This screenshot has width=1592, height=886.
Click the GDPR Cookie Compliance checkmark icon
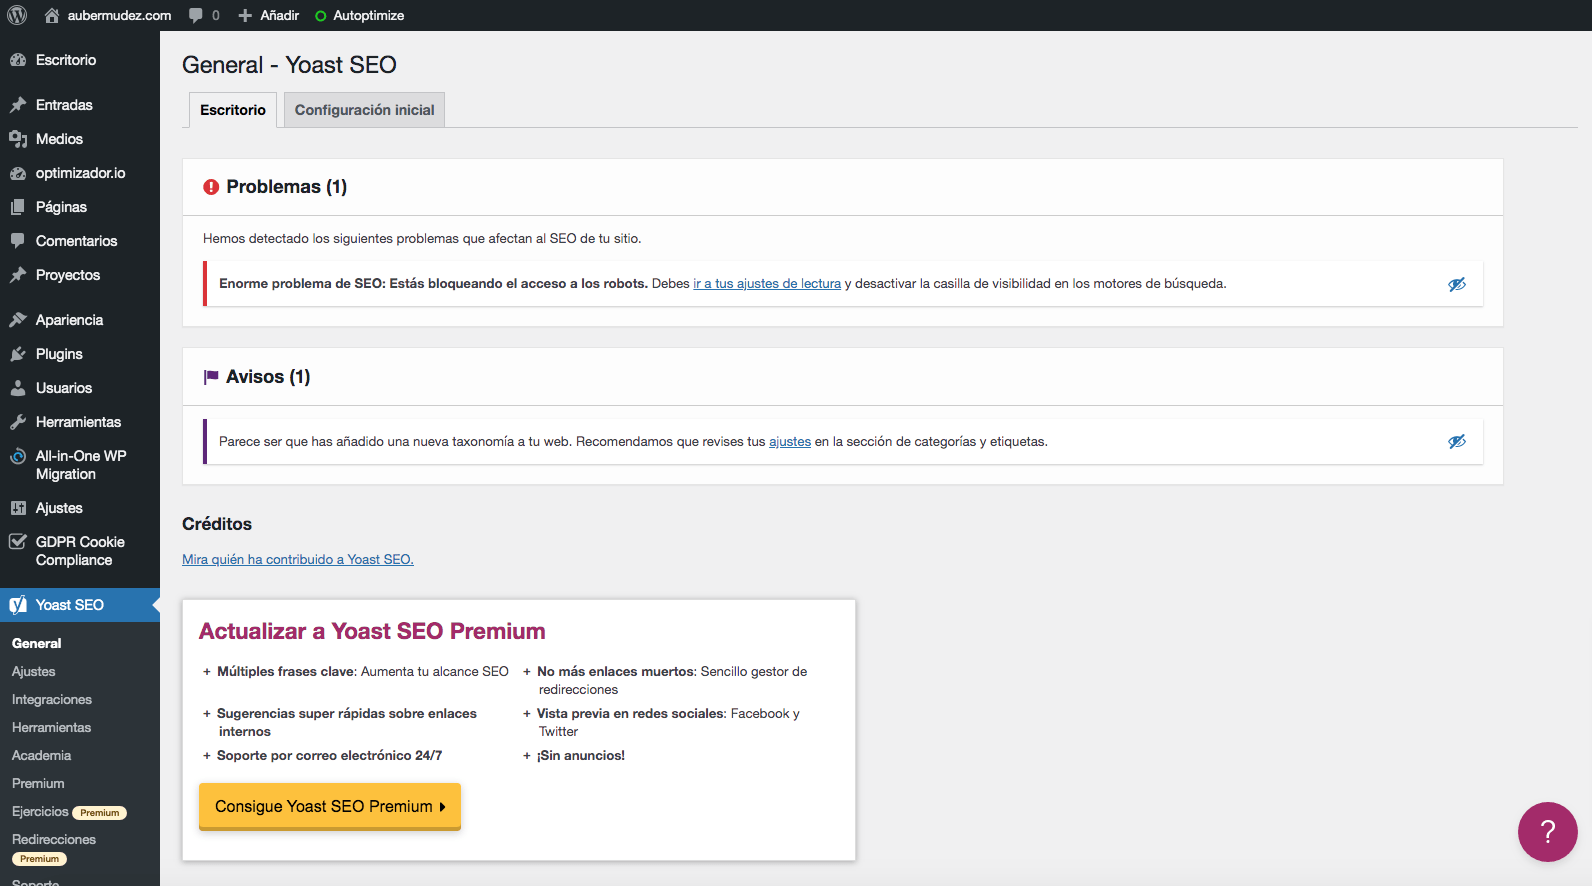tap(18, 542)
